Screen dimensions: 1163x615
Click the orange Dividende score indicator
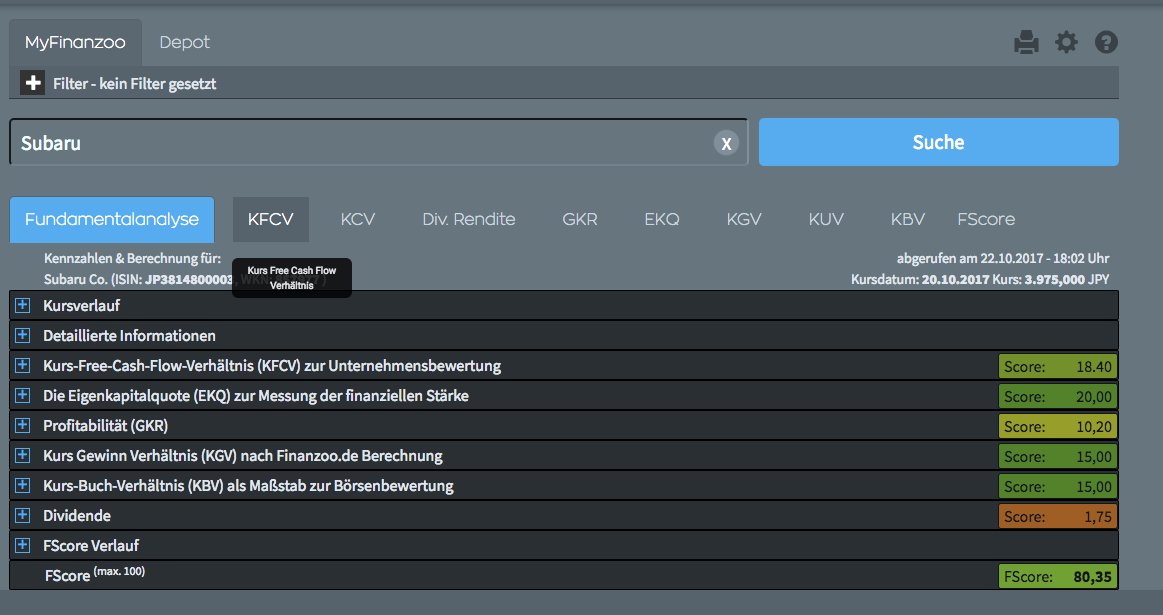coord(1057,515)
